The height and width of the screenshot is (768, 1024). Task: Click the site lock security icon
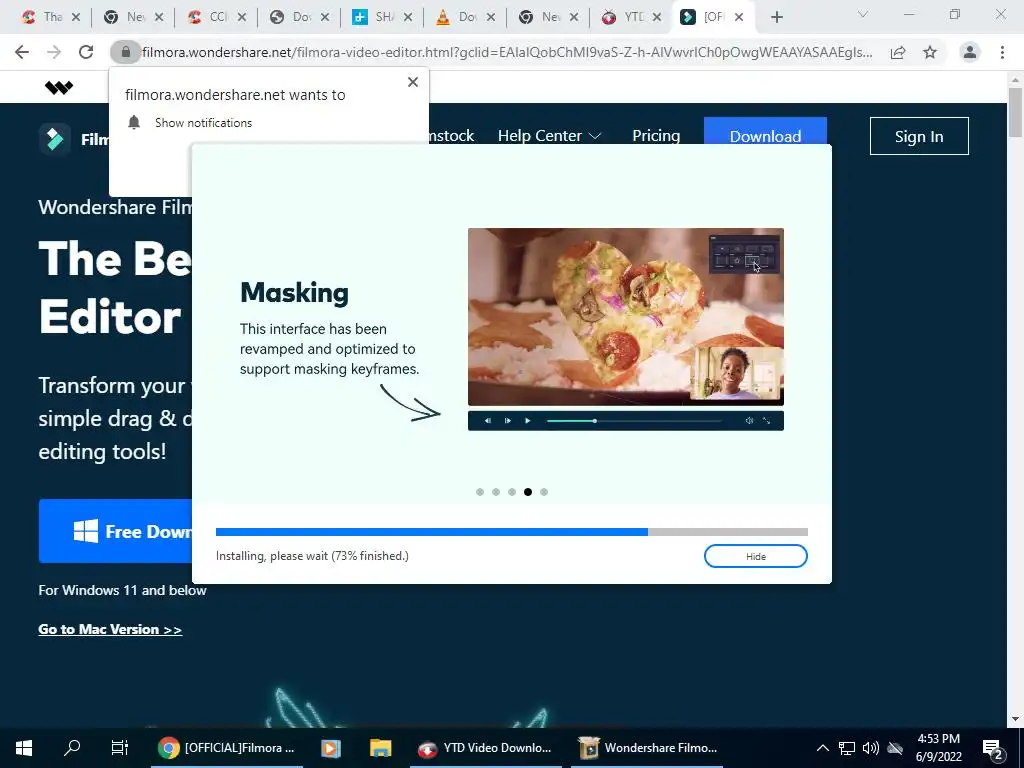pos(125,52)
